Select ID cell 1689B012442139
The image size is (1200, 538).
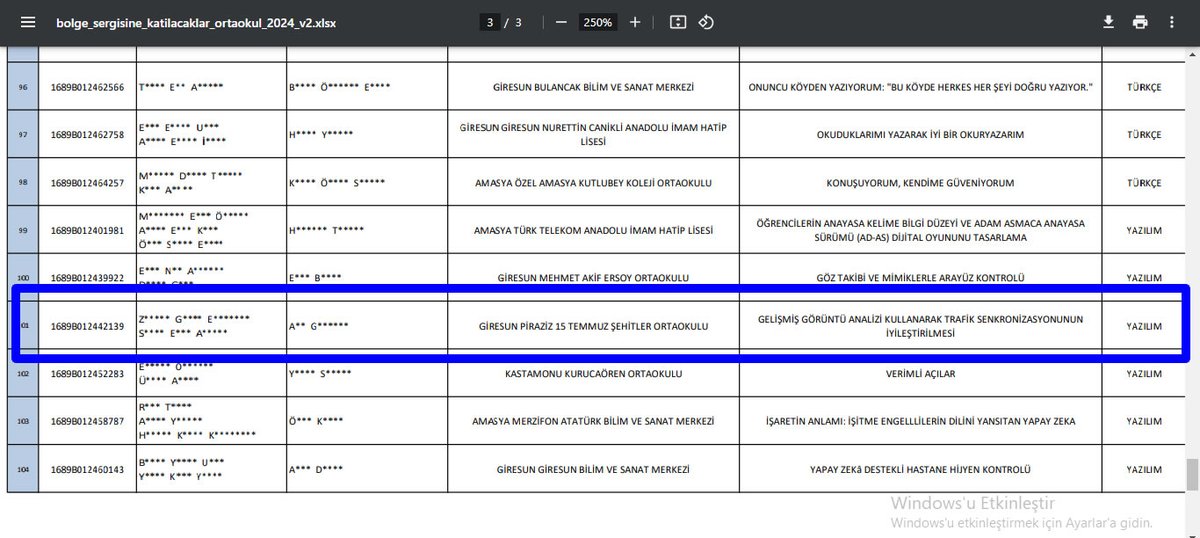coord(88,326)
